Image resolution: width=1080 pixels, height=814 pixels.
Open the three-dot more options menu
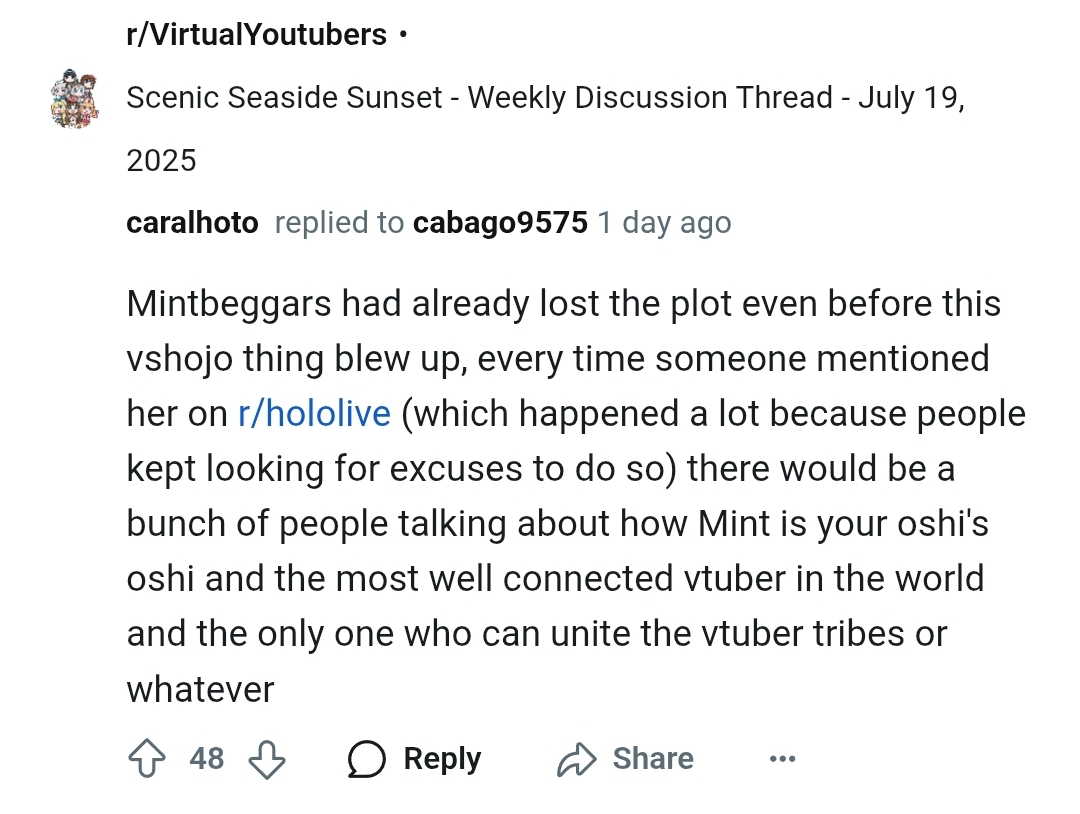coord(782,760)
